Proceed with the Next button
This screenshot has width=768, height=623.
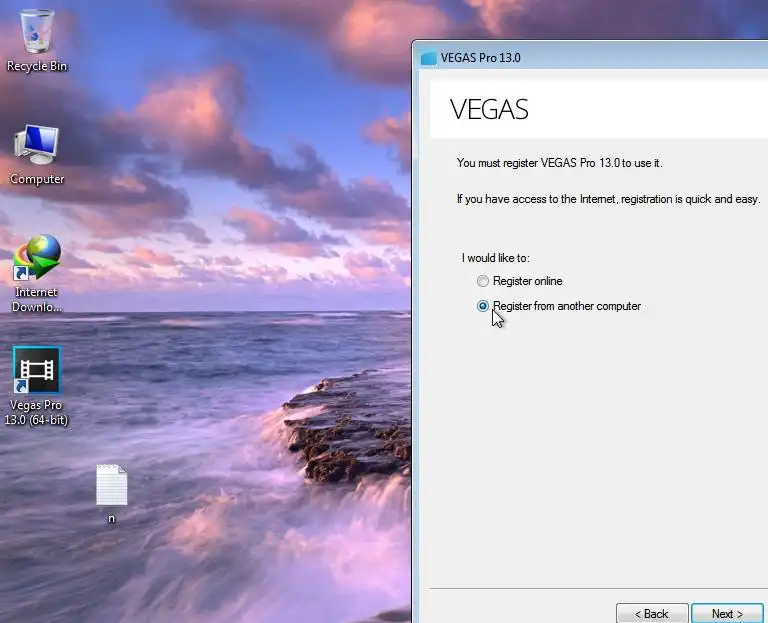point(727,613)
